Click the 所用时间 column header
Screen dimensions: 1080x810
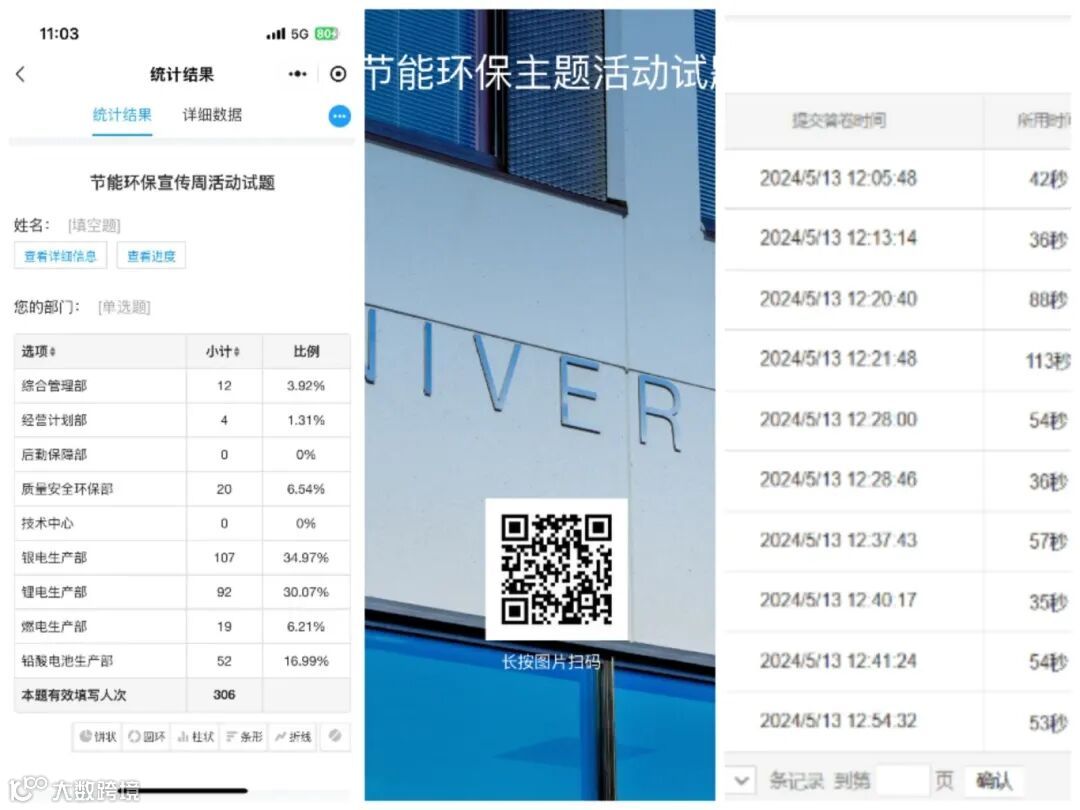point(1043,121)
